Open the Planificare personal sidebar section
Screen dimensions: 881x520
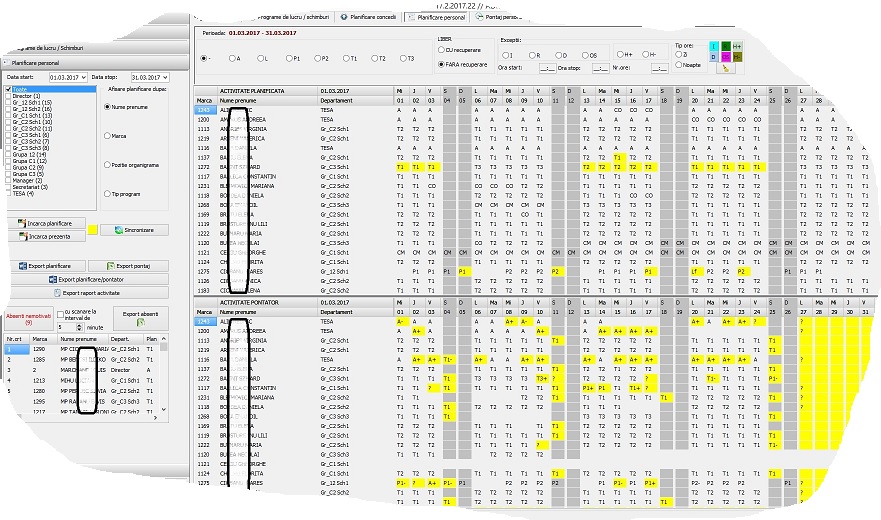94,63
